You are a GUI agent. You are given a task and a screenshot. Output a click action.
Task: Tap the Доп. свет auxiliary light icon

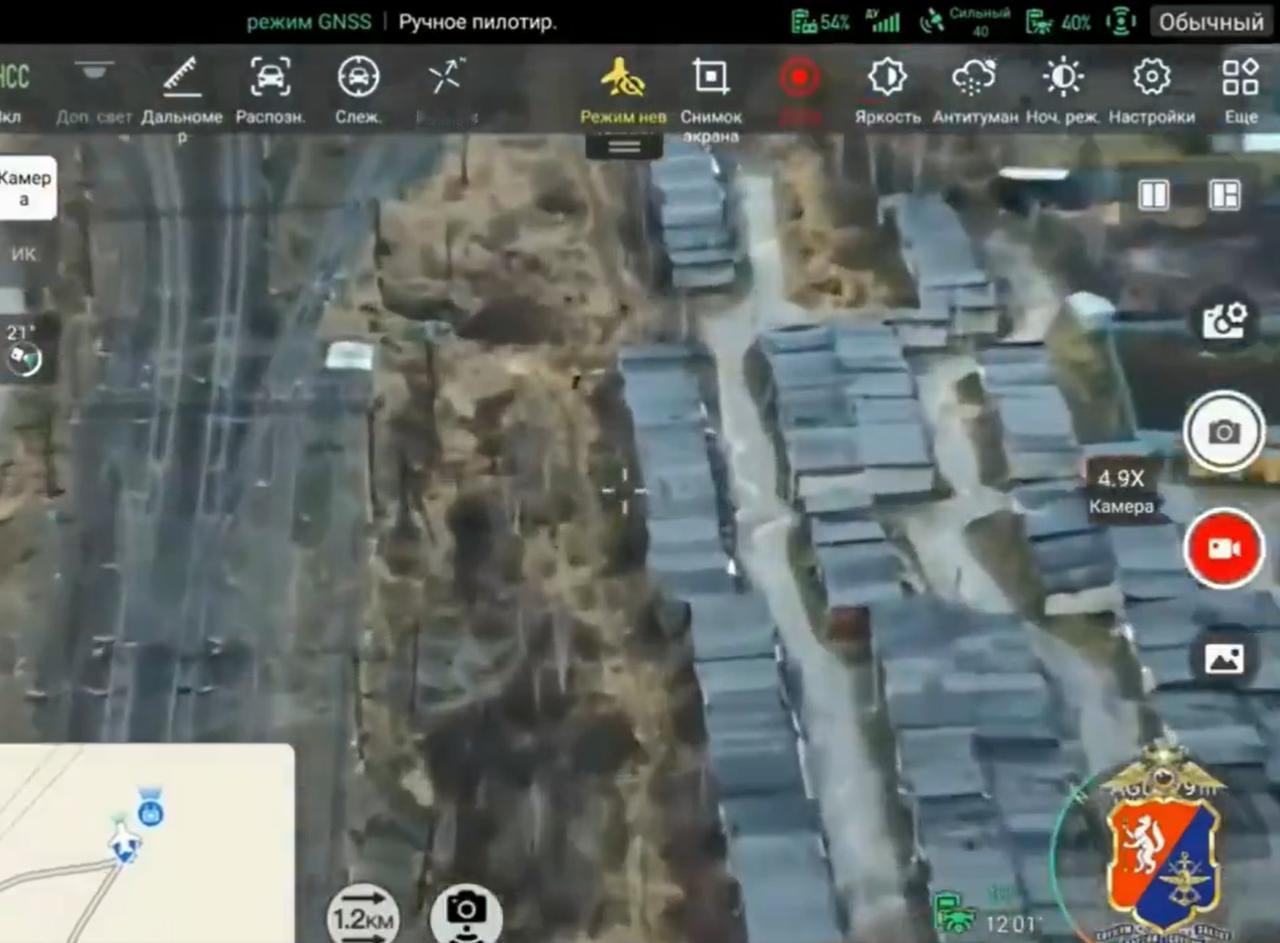(x=94, y=92)
